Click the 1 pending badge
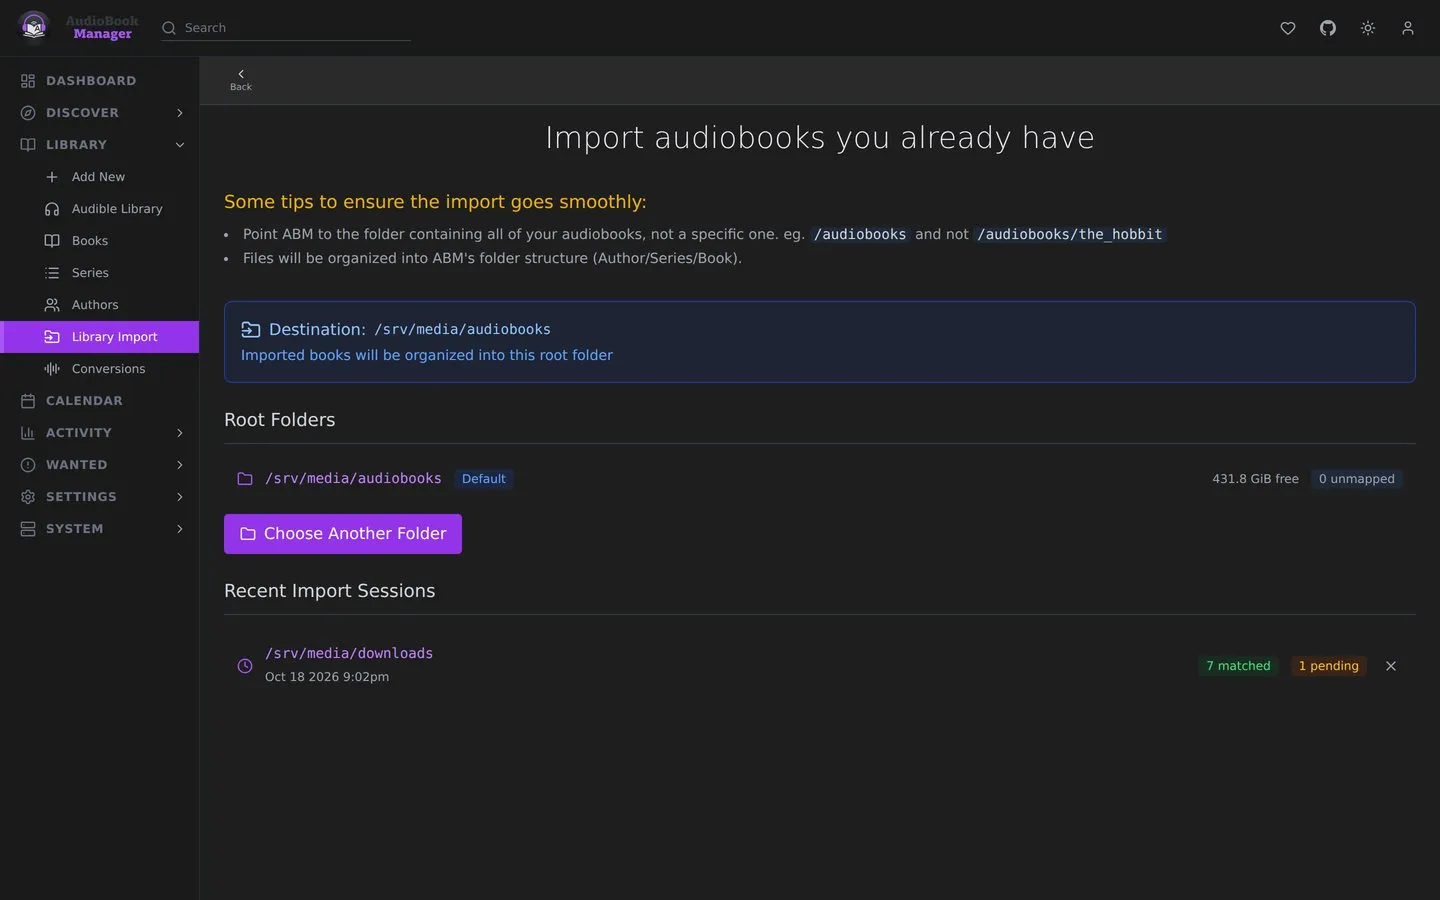 point(1328,666)
